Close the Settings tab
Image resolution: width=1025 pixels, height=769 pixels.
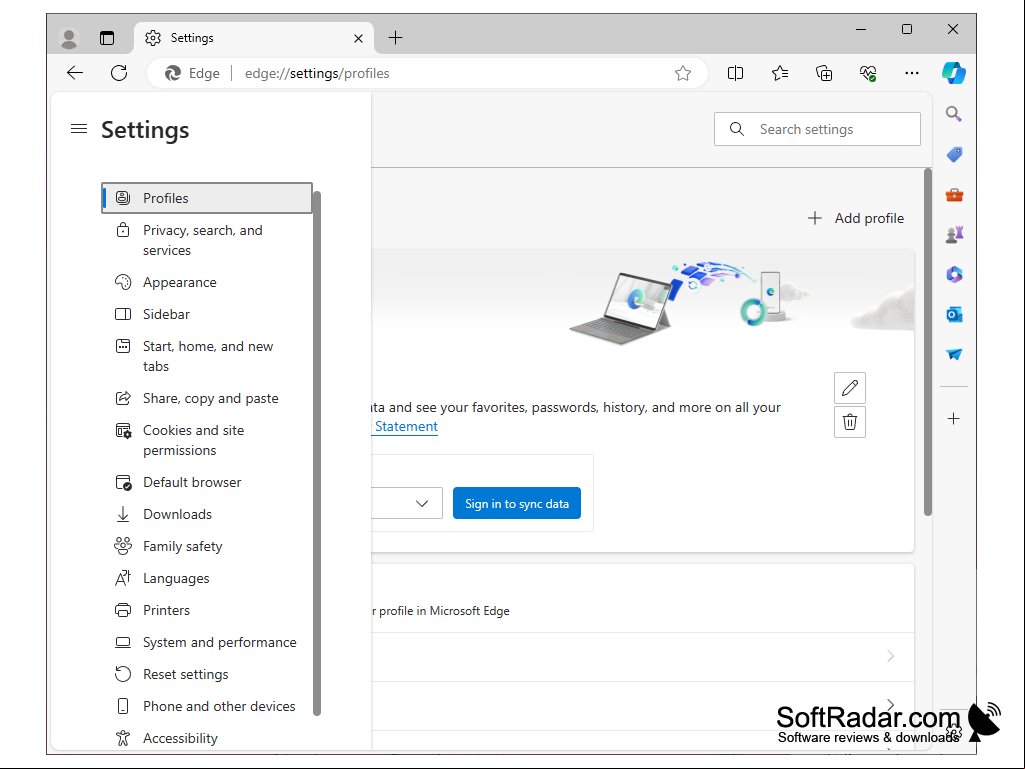pos(358,39)
